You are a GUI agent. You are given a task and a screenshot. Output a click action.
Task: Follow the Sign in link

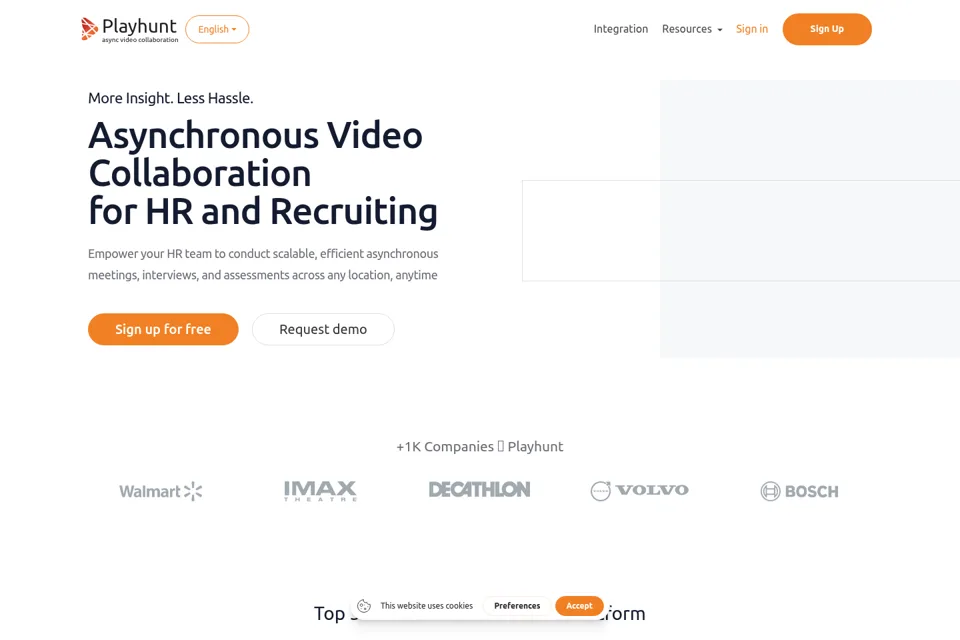click(751, 29)
